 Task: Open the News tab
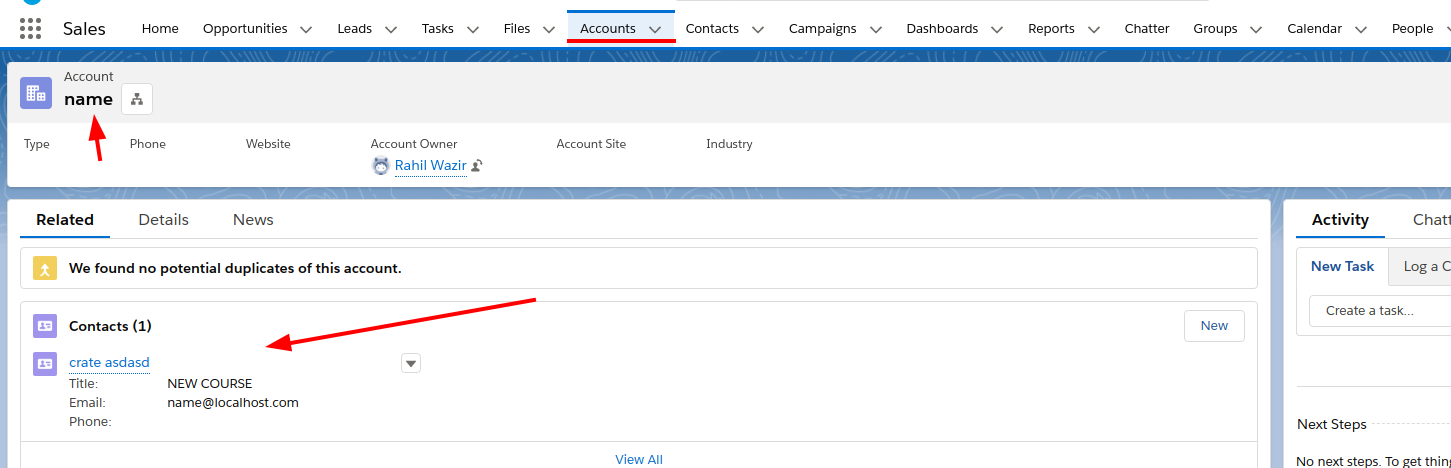coord(253,220)
